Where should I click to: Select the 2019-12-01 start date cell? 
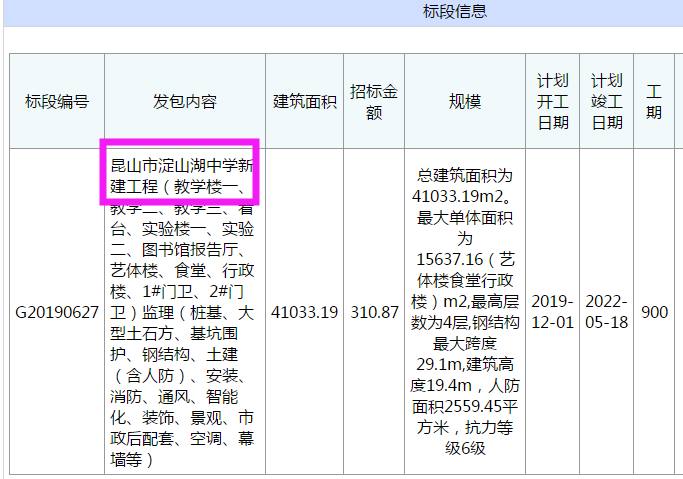pos(552,312)
